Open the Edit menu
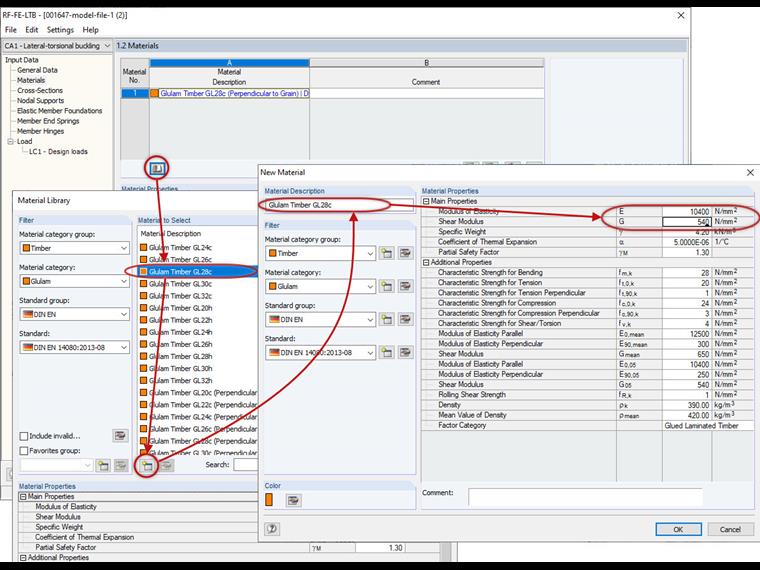Screen dimensions: 760x570 point(32,30)
